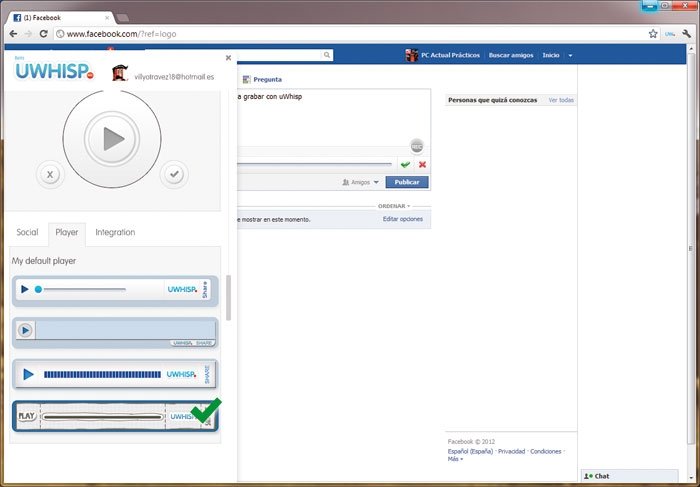Click Inicio in the Facebook header
This screenshot has width=700, height=487.
pyautogui.click(x=551, y=55)
